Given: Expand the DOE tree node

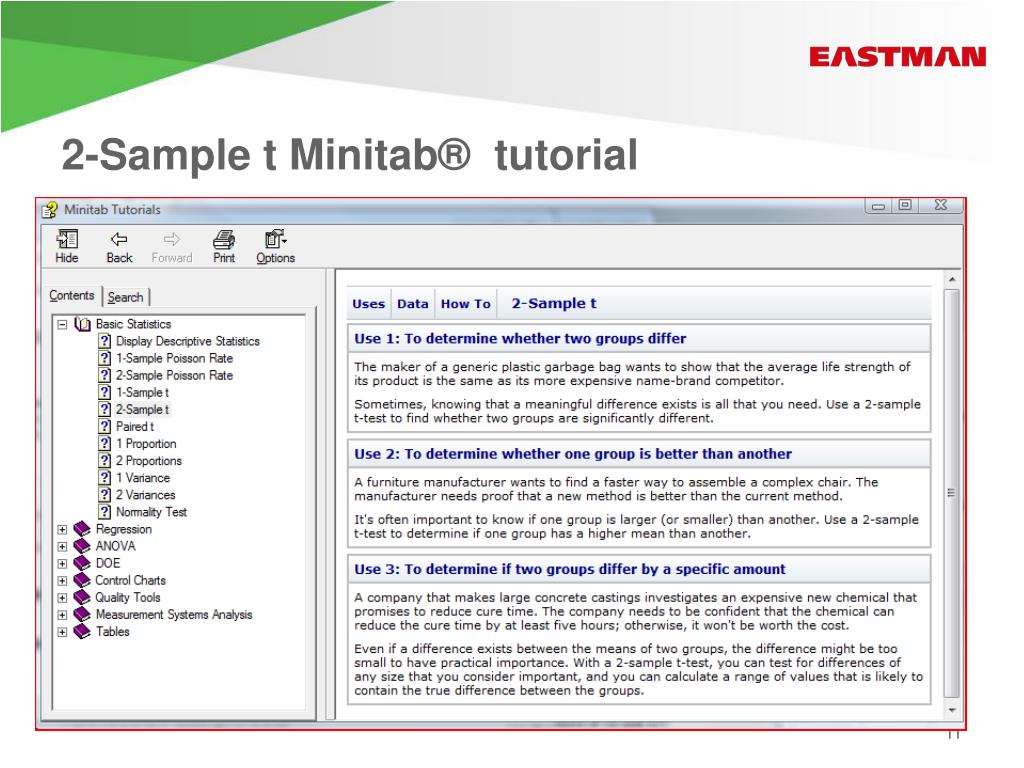Looking at the screenshot, I should (62, 564).
